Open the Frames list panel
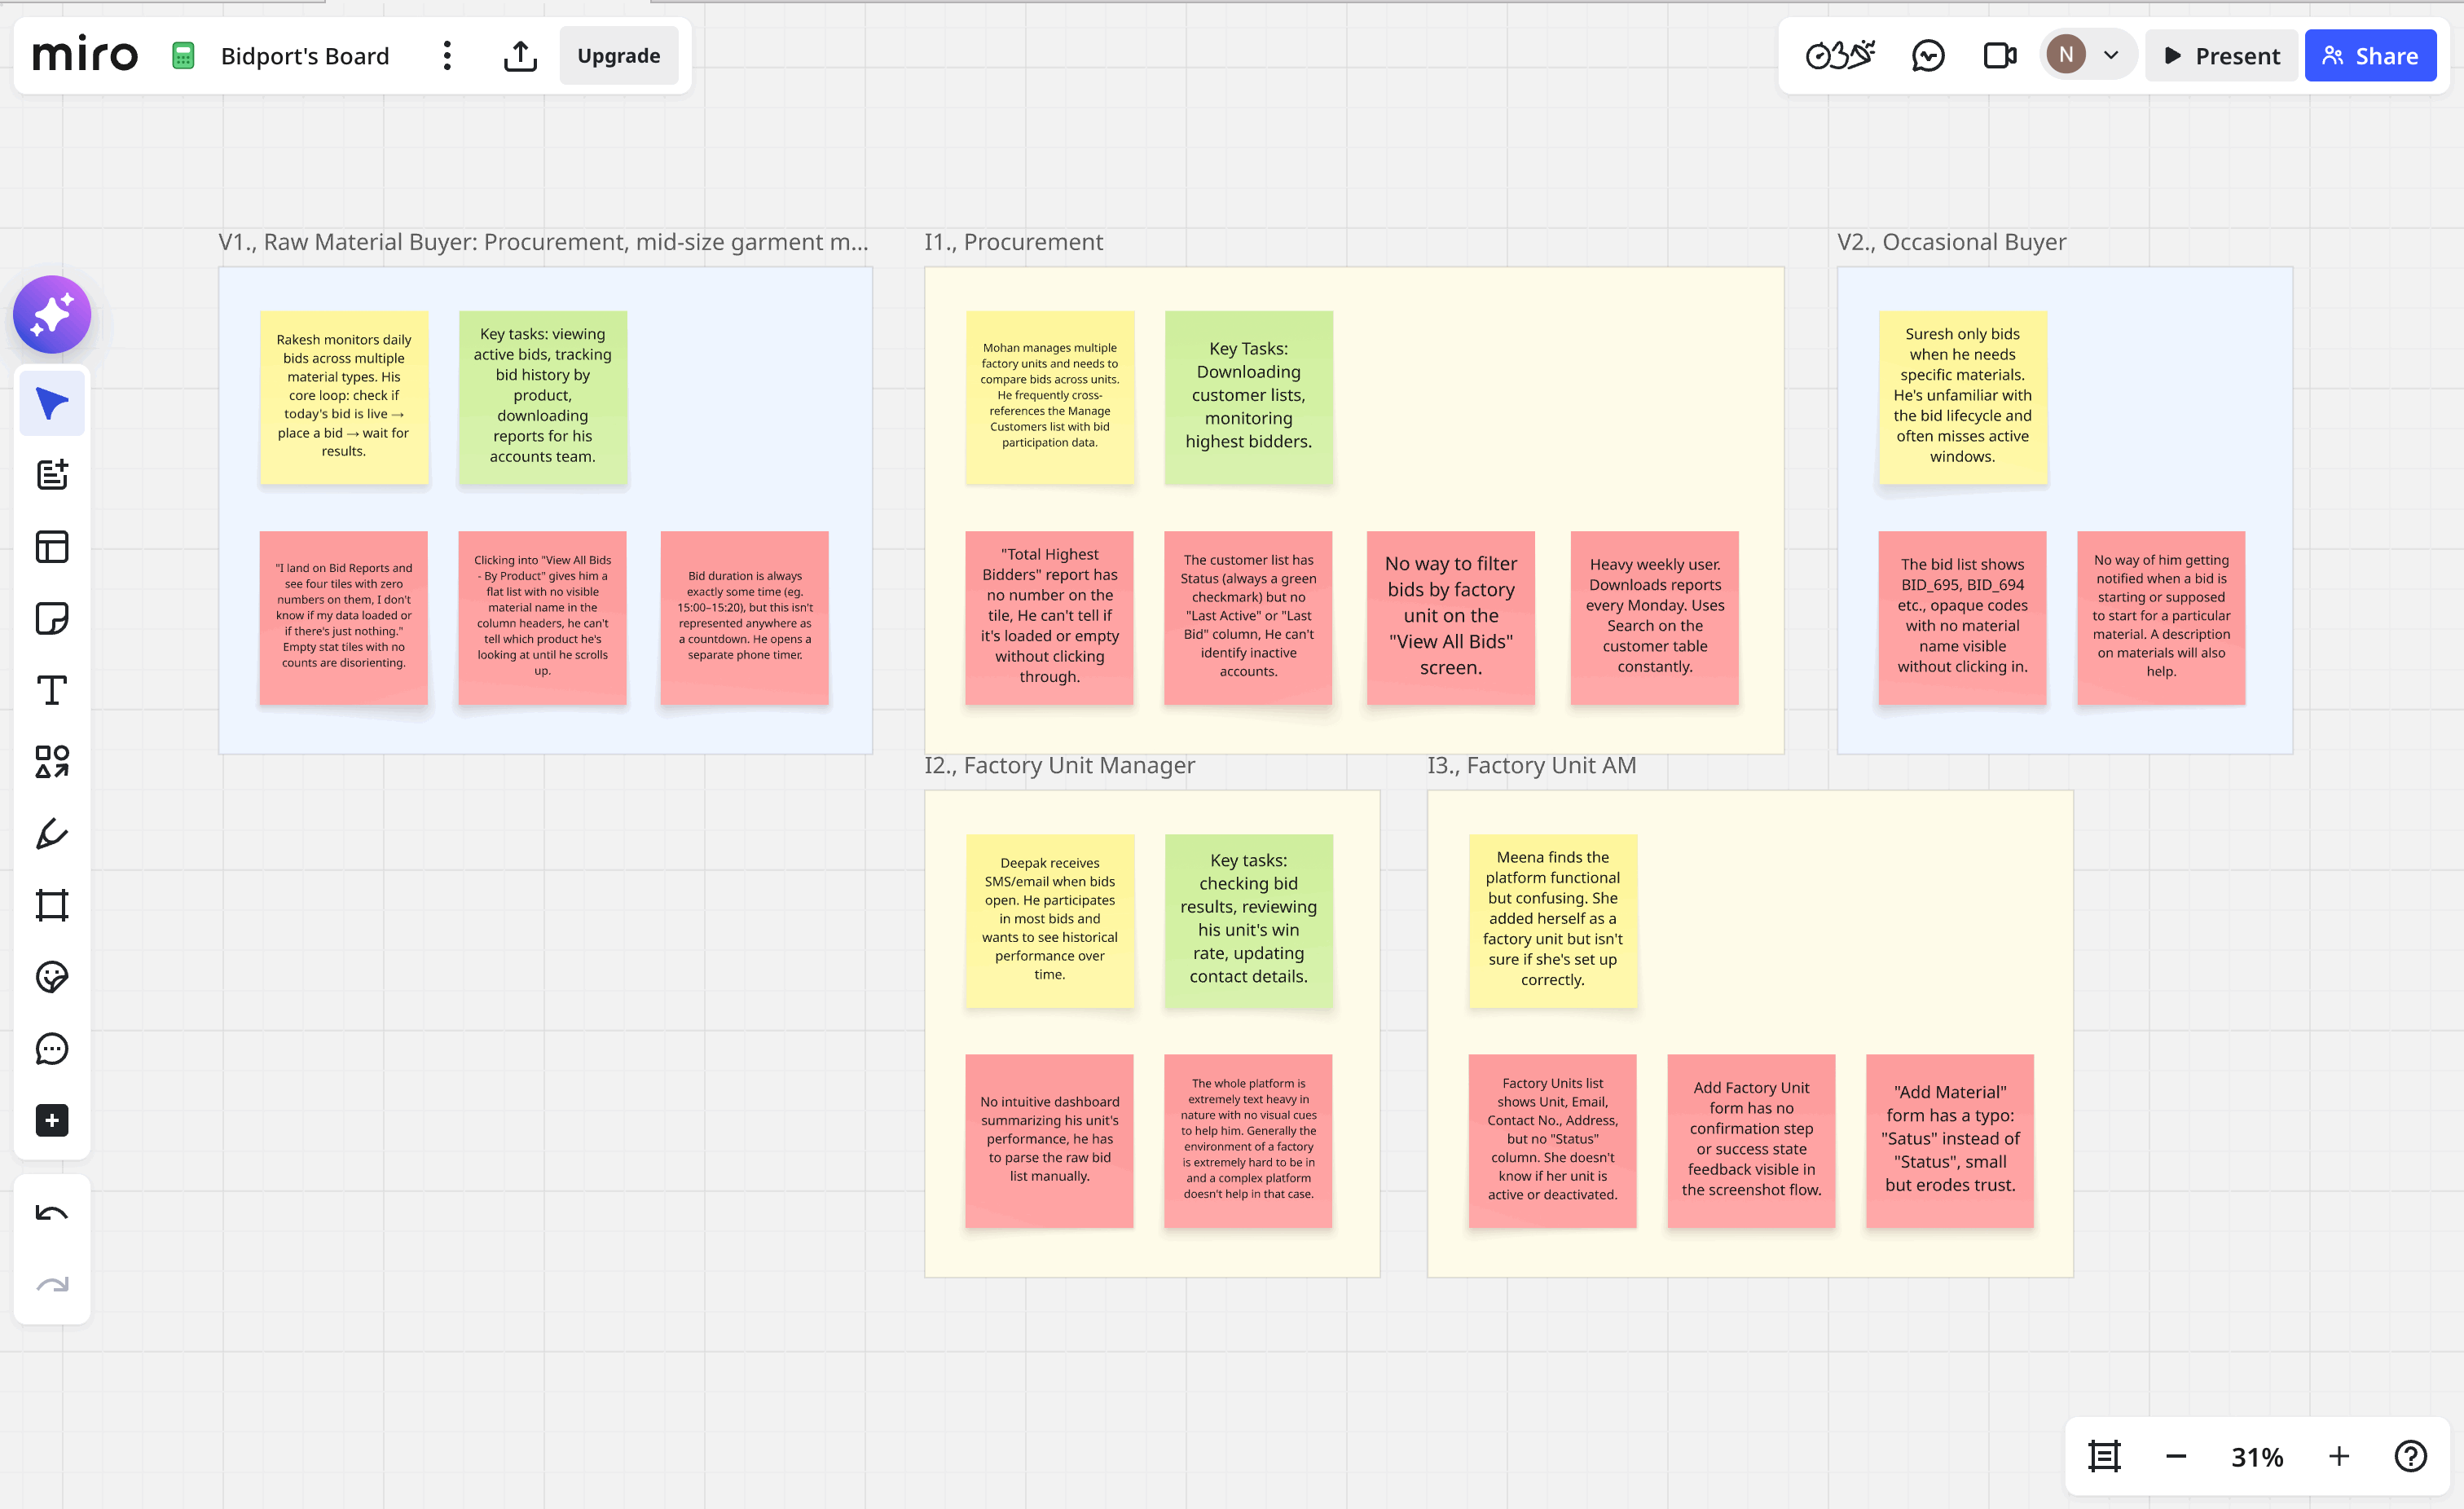2464x1509 pixels. pyautogui.click(x=2104, y=1456)
